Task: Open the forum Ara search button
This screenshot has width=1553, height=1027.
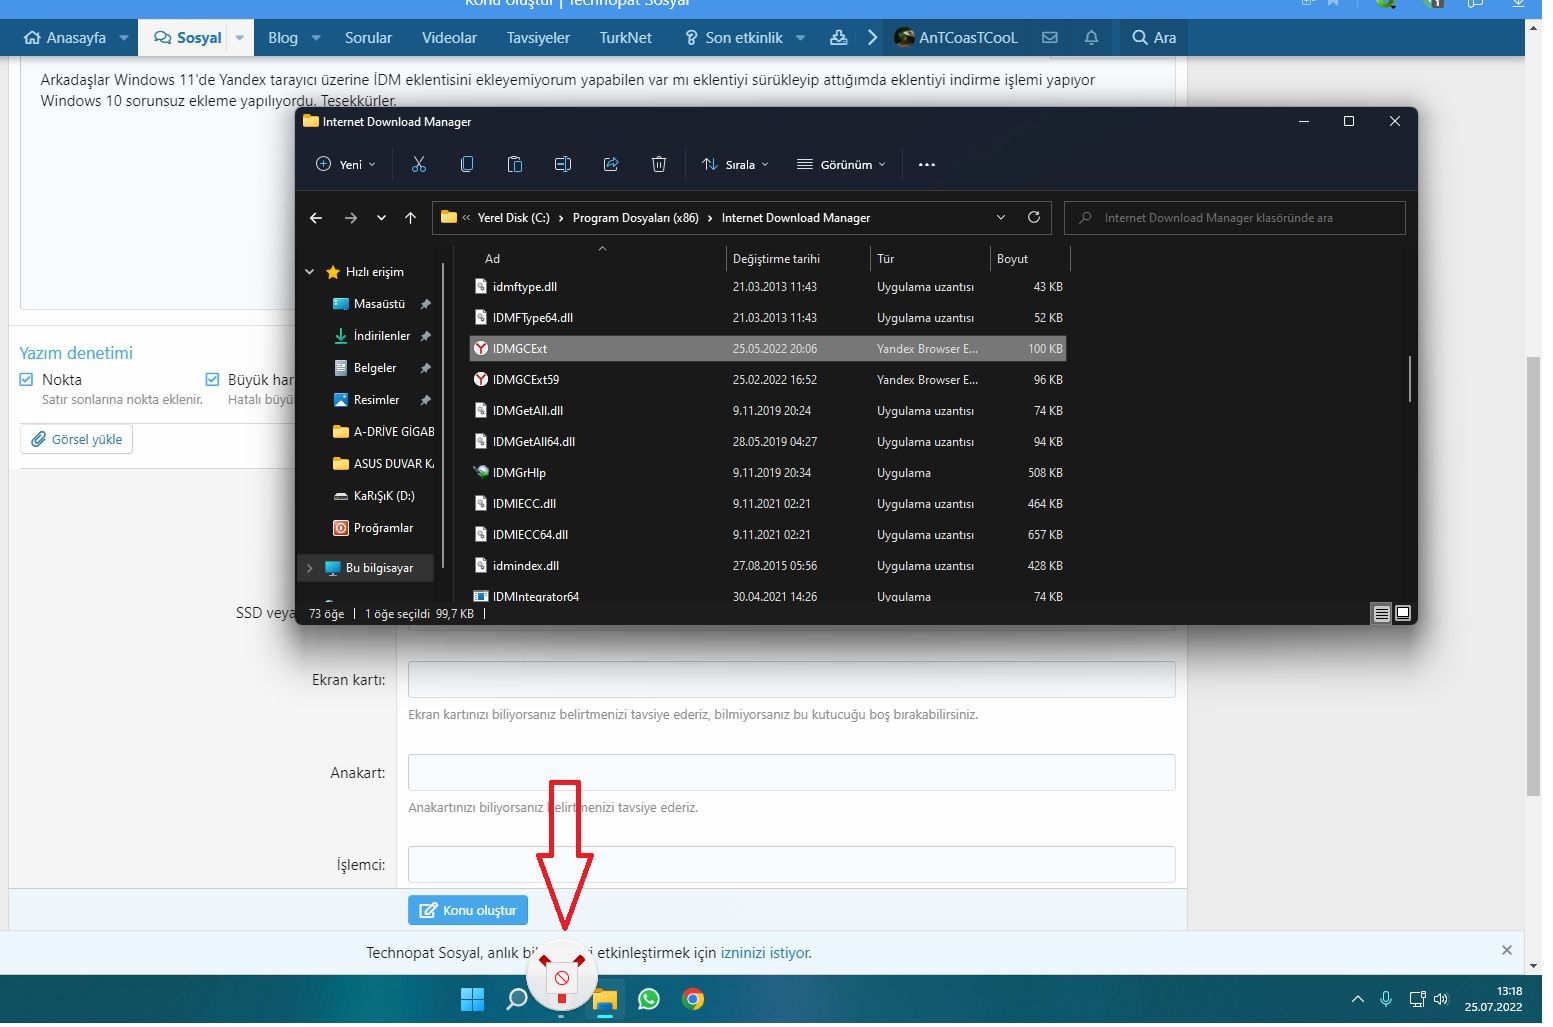Action: pyautogui.click(x=1154, y=38)
